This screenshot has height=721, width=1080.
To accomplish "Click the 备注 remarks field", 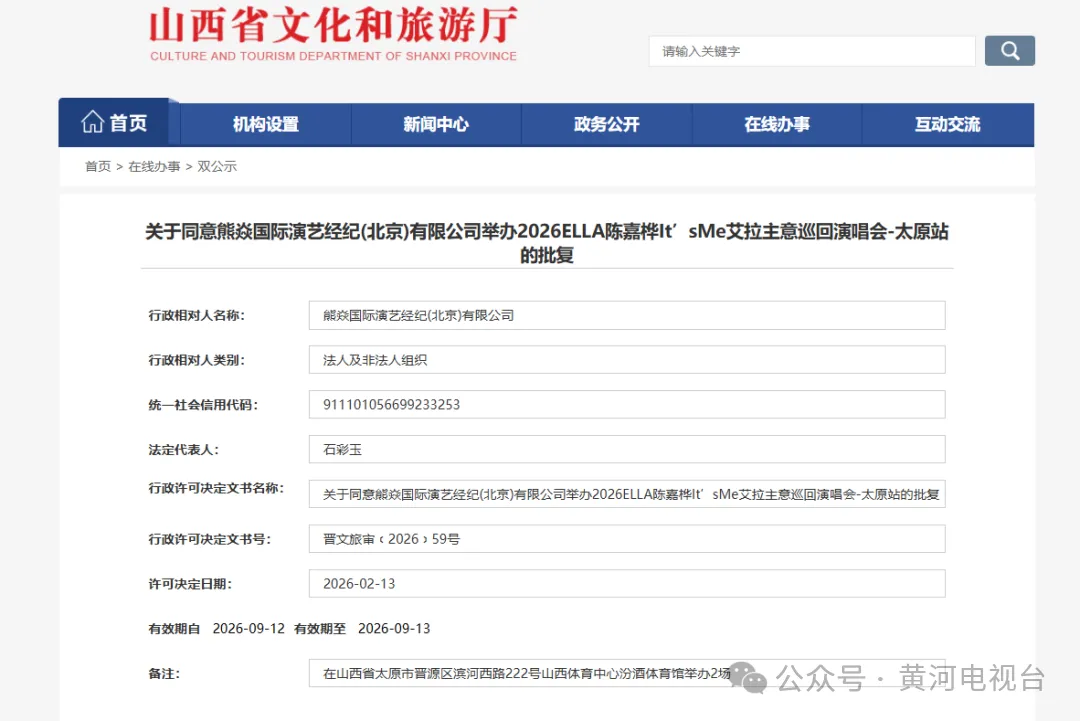I will 627,673.
